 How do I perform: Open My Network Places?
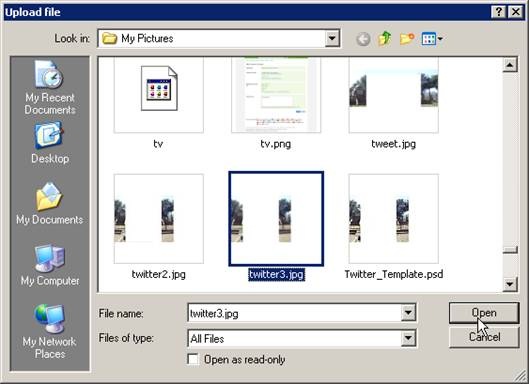(x=50, y=332)
